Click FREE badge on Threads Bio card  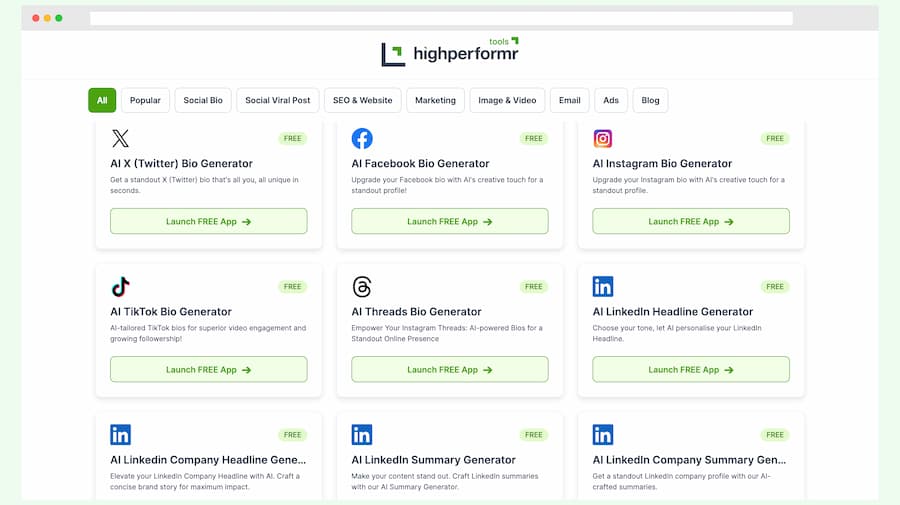(x=534, y=286)
